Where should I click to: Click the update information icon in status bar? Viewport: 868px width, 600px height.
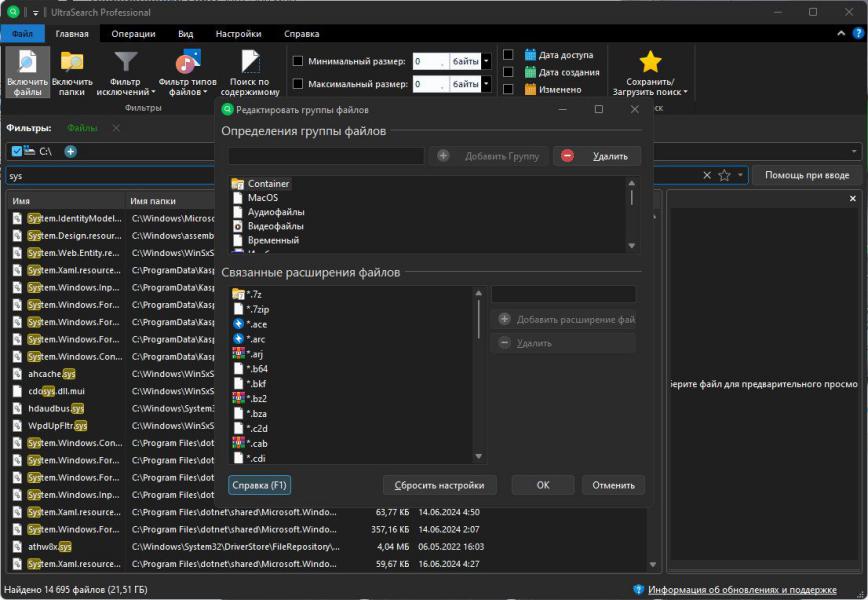point(638,589)
